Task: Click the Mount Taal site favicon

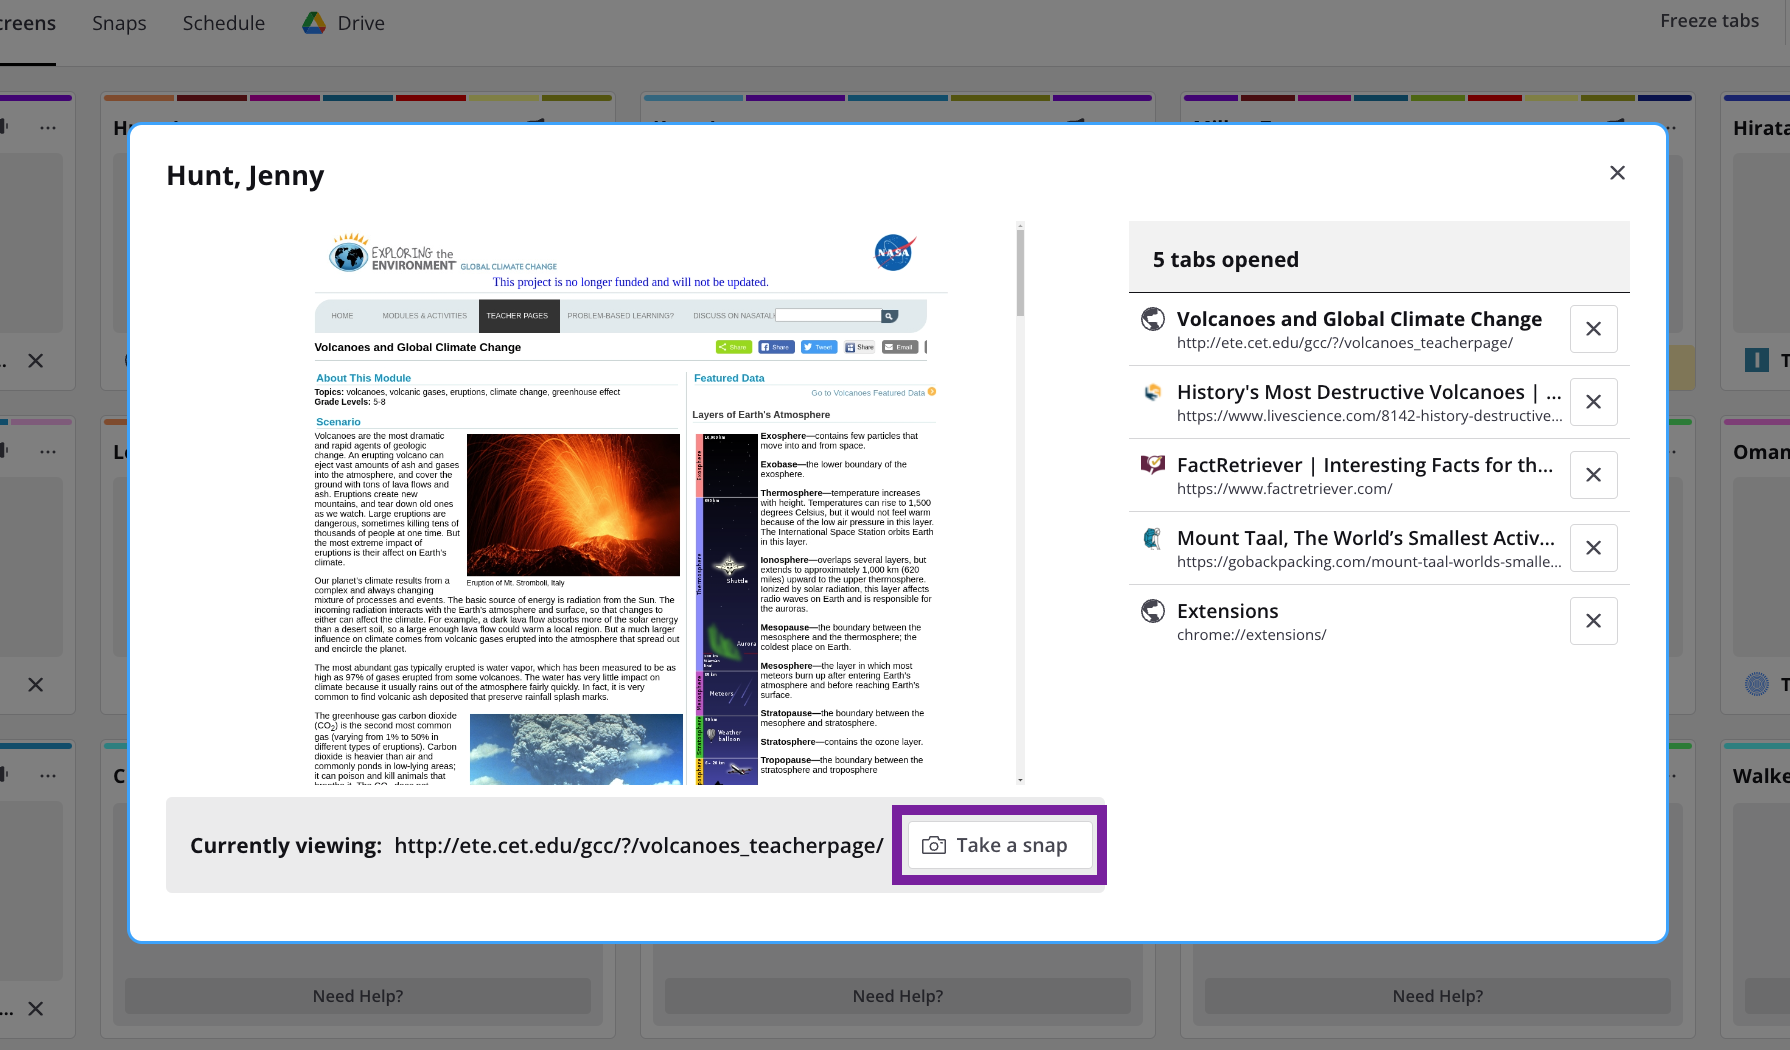Action: point(1153,538)
